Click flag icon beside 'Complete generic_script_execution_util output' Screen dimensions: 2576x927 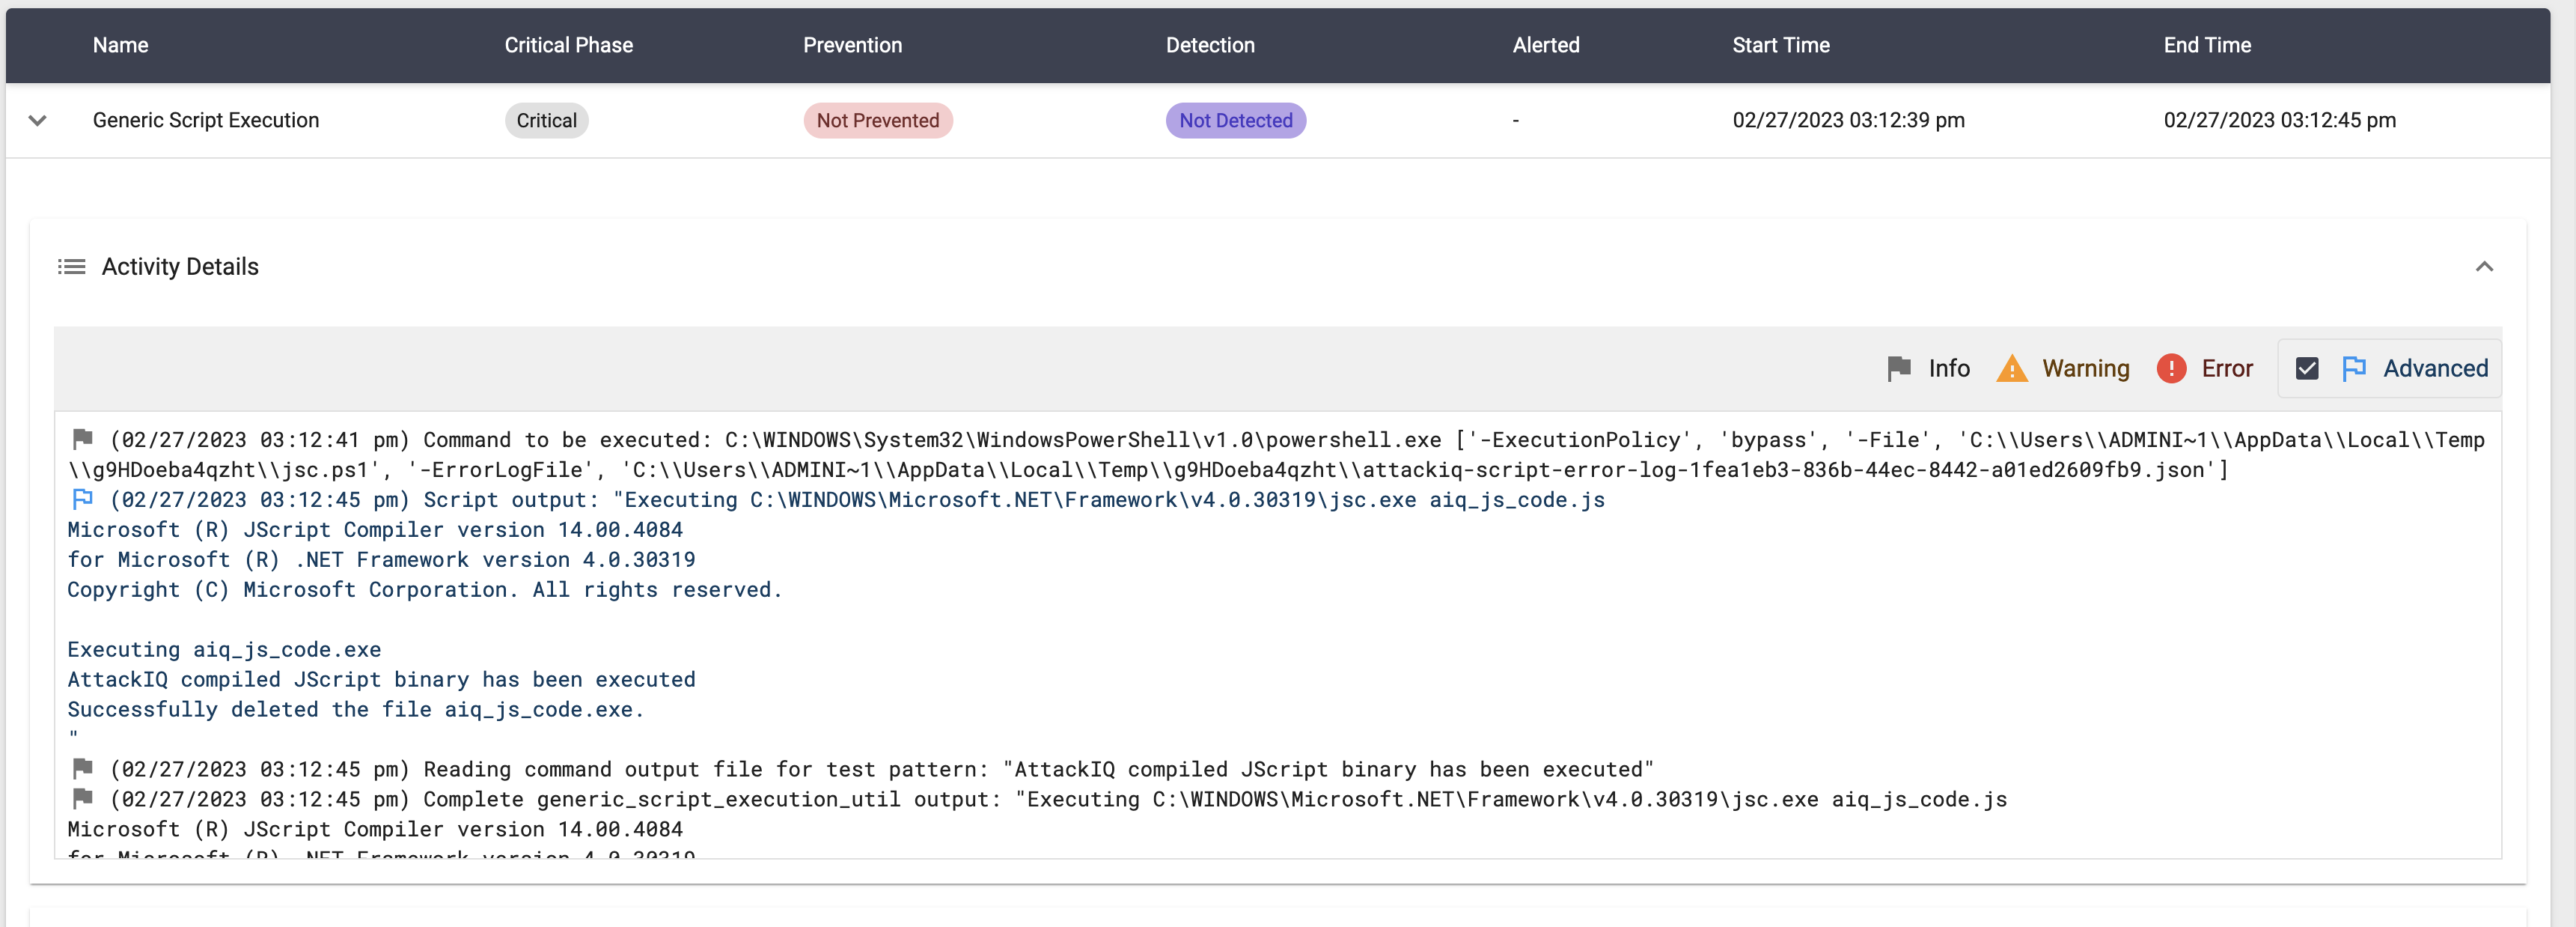83,798
